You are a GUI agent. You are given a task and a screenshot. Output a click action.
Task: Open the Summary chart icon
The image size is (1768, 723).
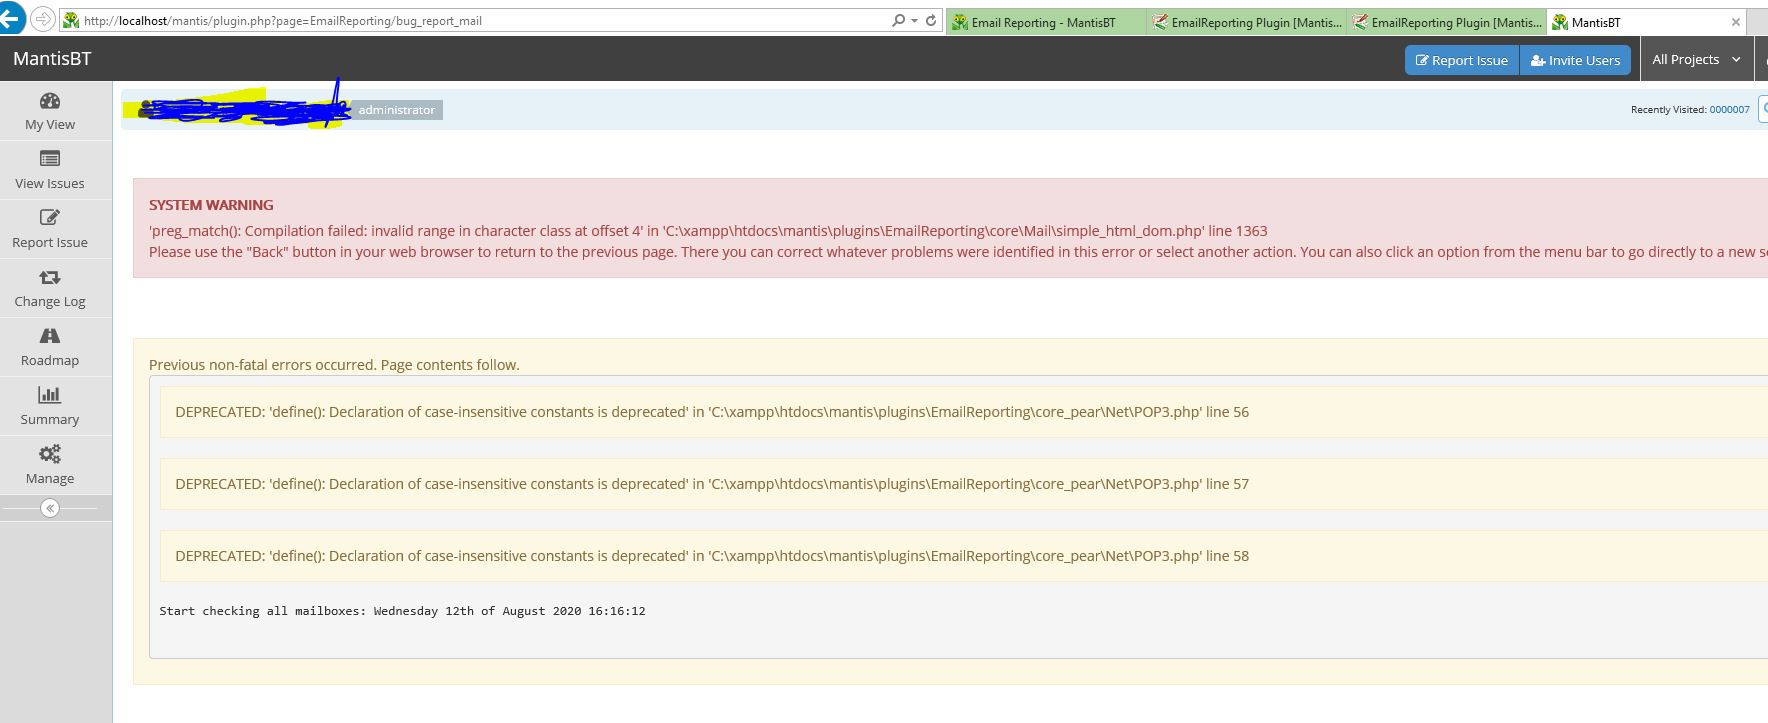(50, 395)
